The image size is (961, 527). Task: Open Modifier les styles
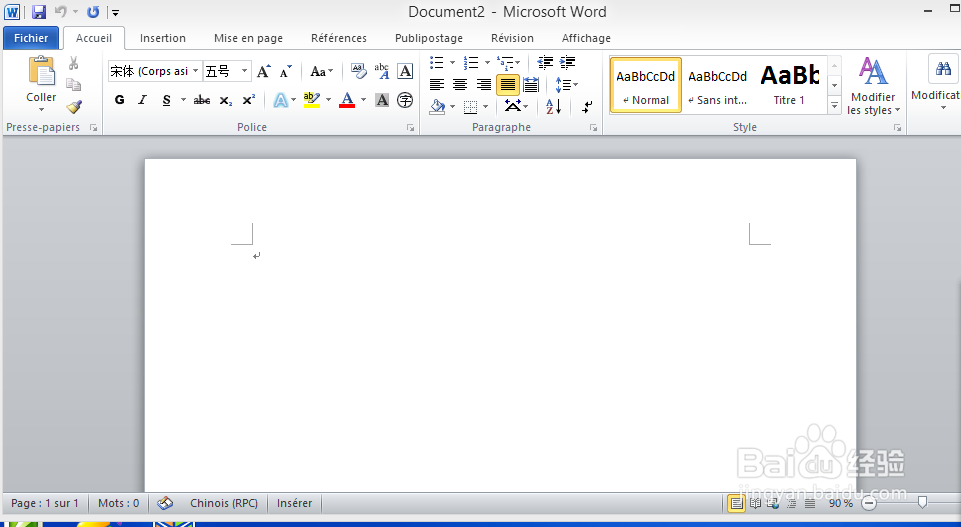[873, 85]
